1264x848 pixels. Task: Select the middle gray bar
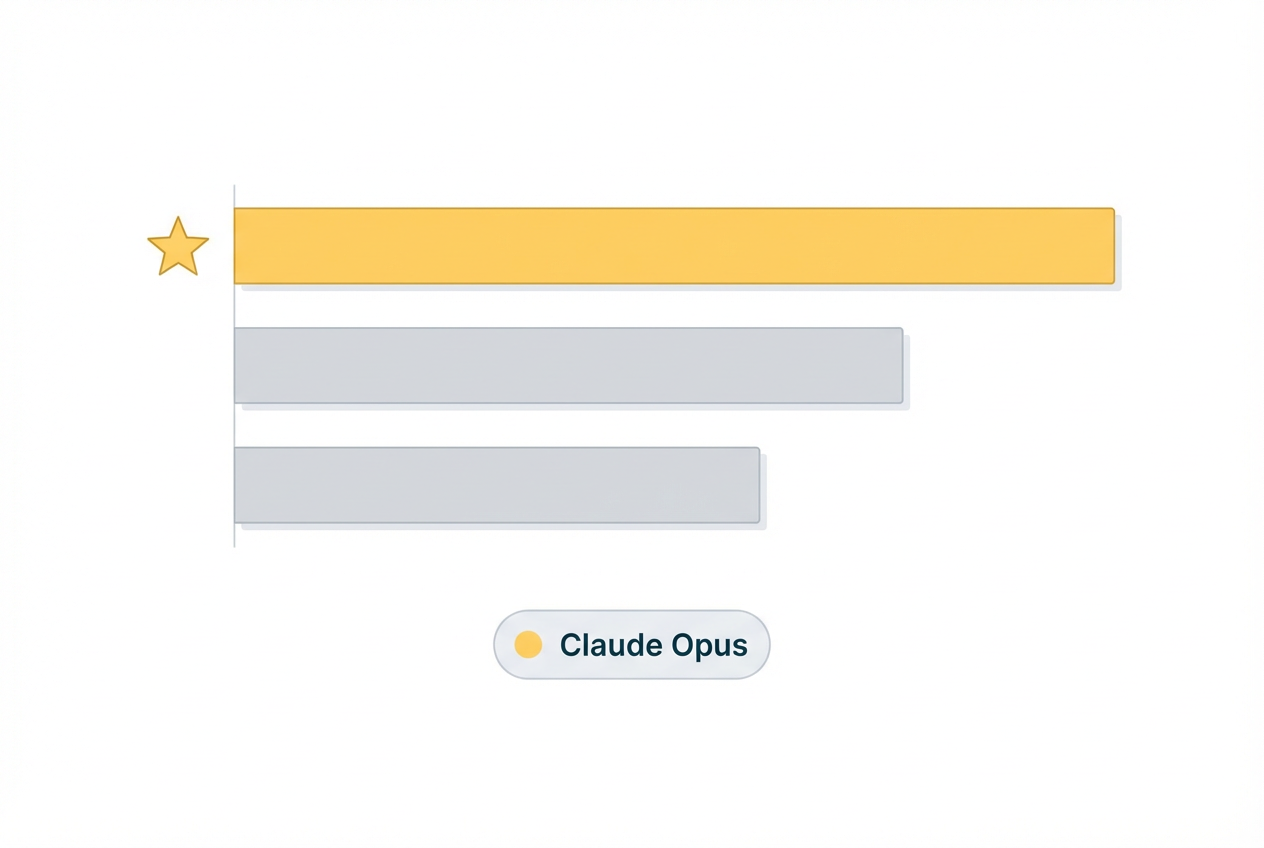tap(568, 365)
